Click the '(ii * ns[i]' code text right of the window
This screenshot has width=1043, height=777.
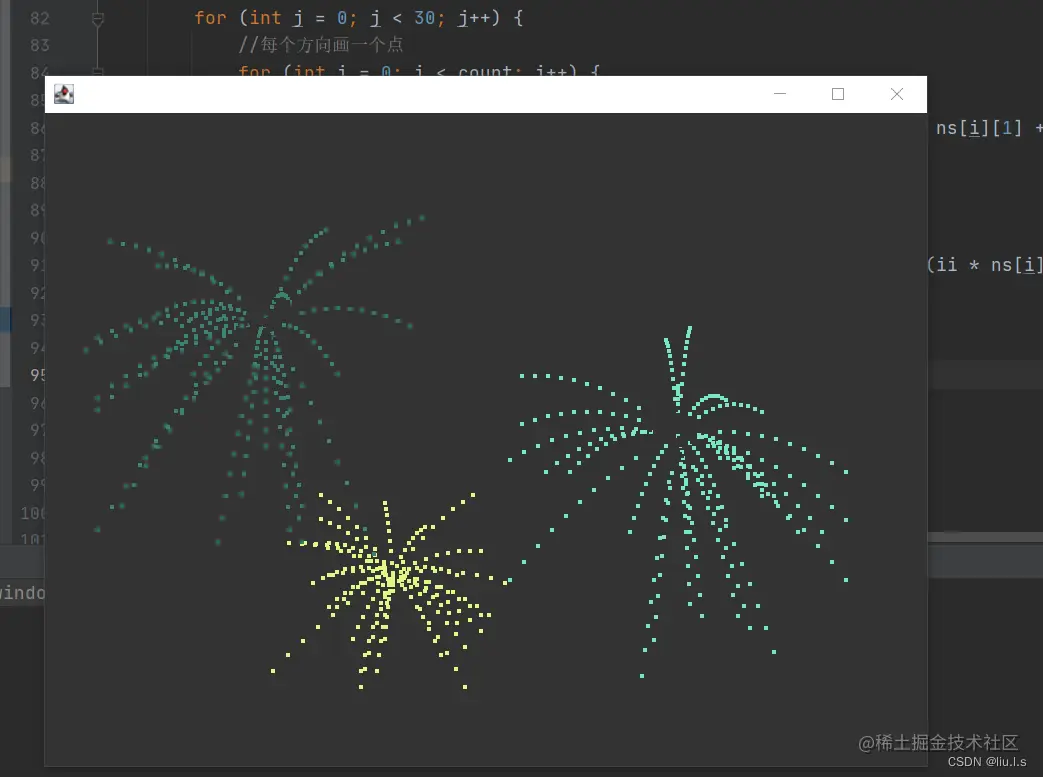(984, 265)
